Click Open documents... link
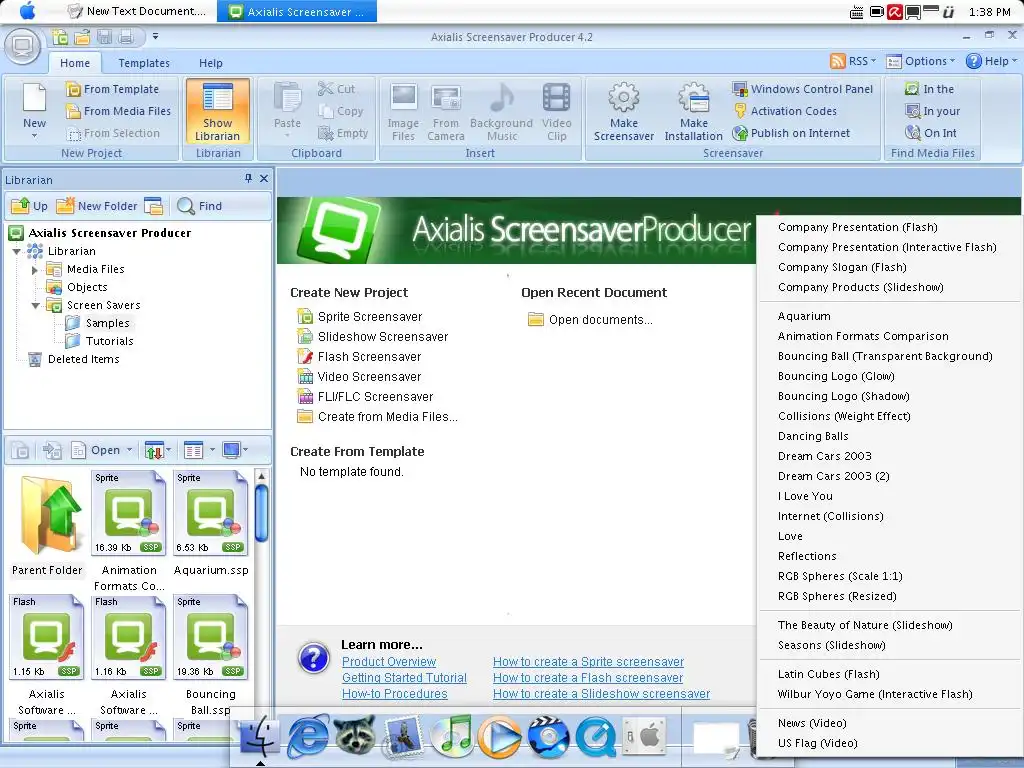The width and height of the screenshot is (1024, 768). point(600,320)
